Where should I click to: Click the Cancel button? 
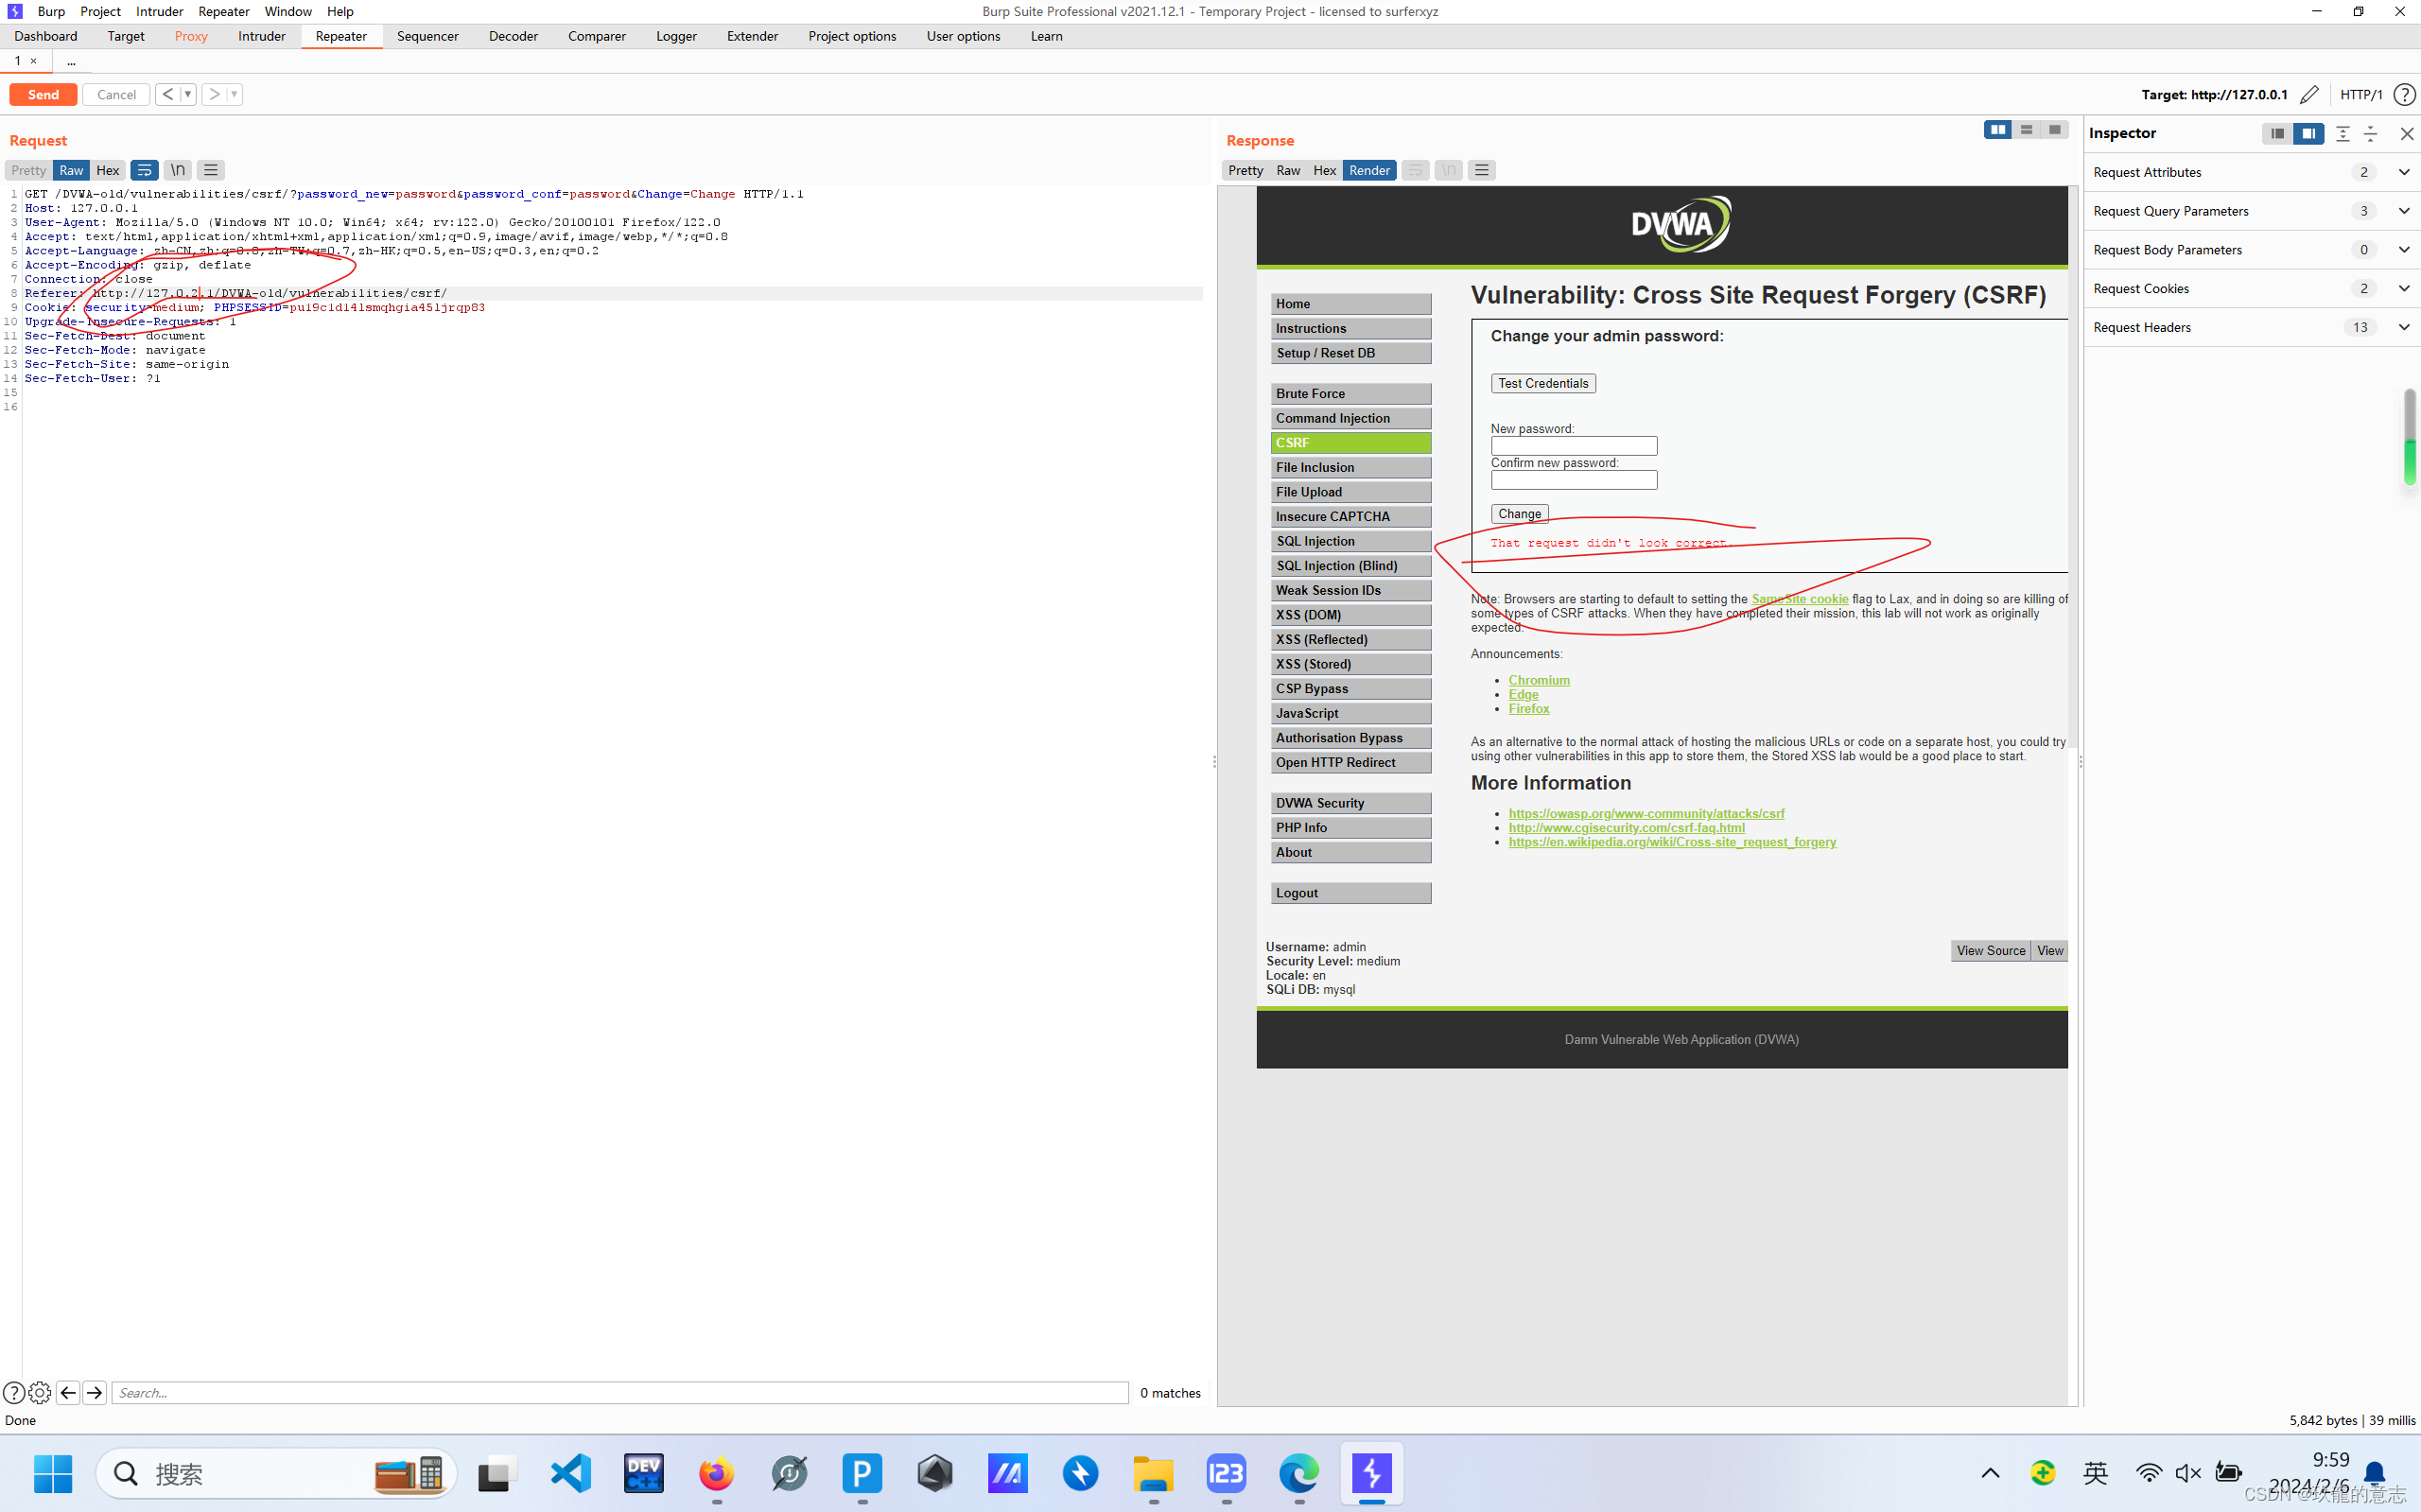coord(116,94)
